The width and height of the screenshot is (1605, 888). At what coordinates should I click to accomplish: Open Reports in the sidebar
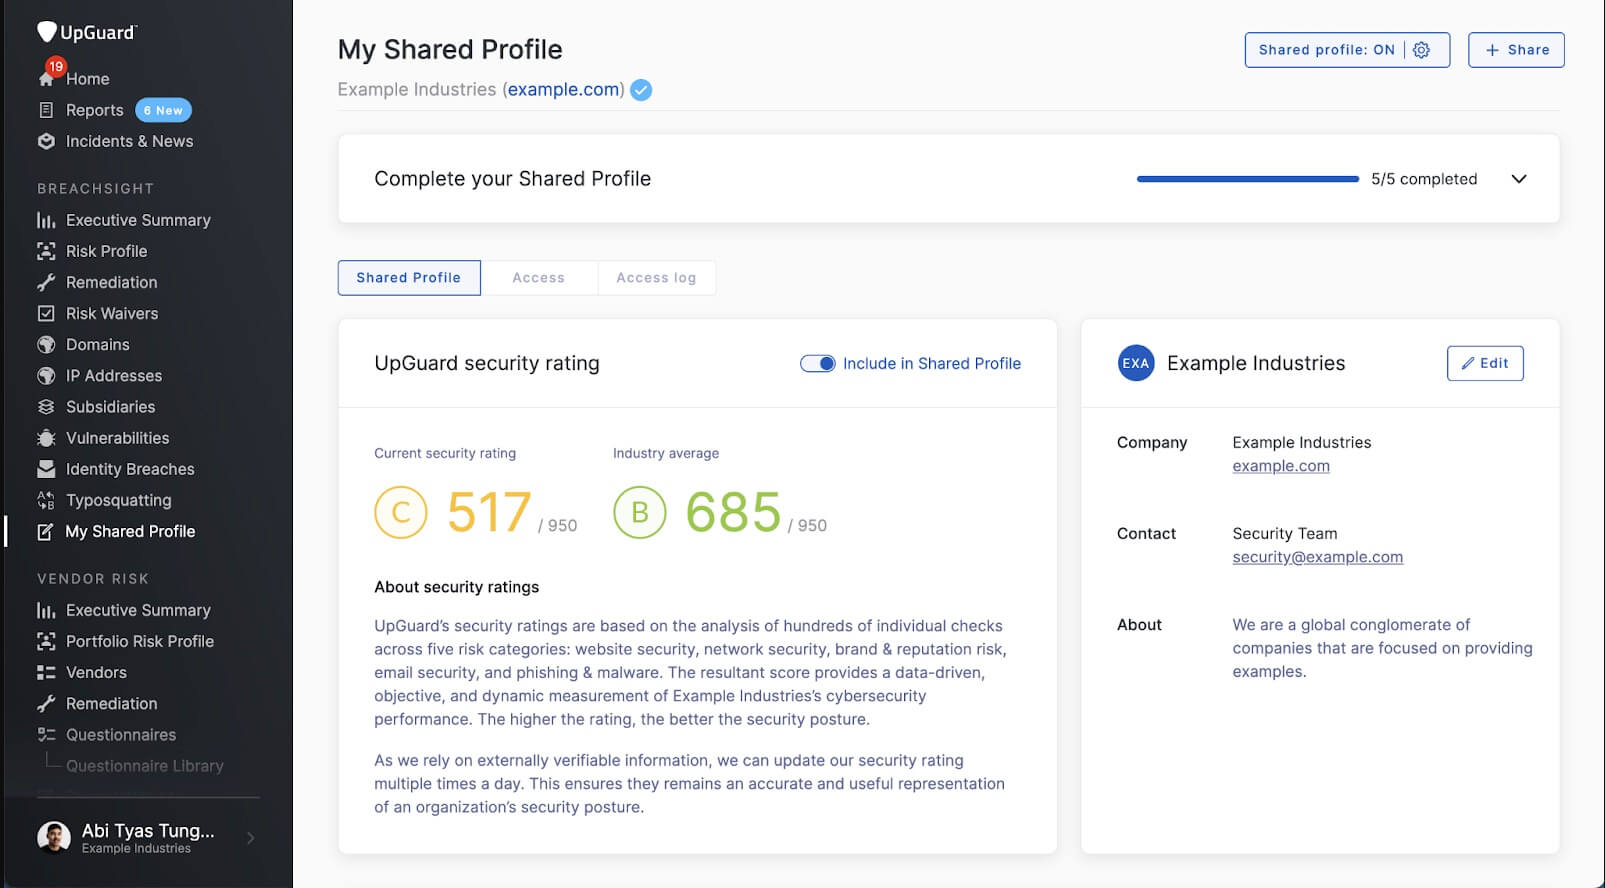[95, 110]
